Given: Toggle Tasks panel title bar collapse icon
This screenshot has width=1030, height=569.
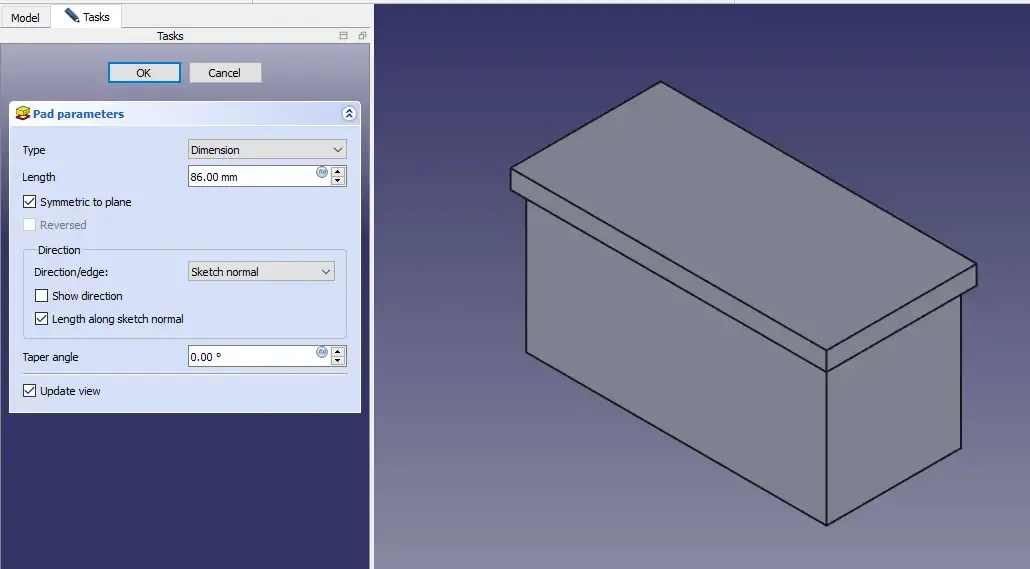Looking at the screenshot, I should [x=343, y=35].
